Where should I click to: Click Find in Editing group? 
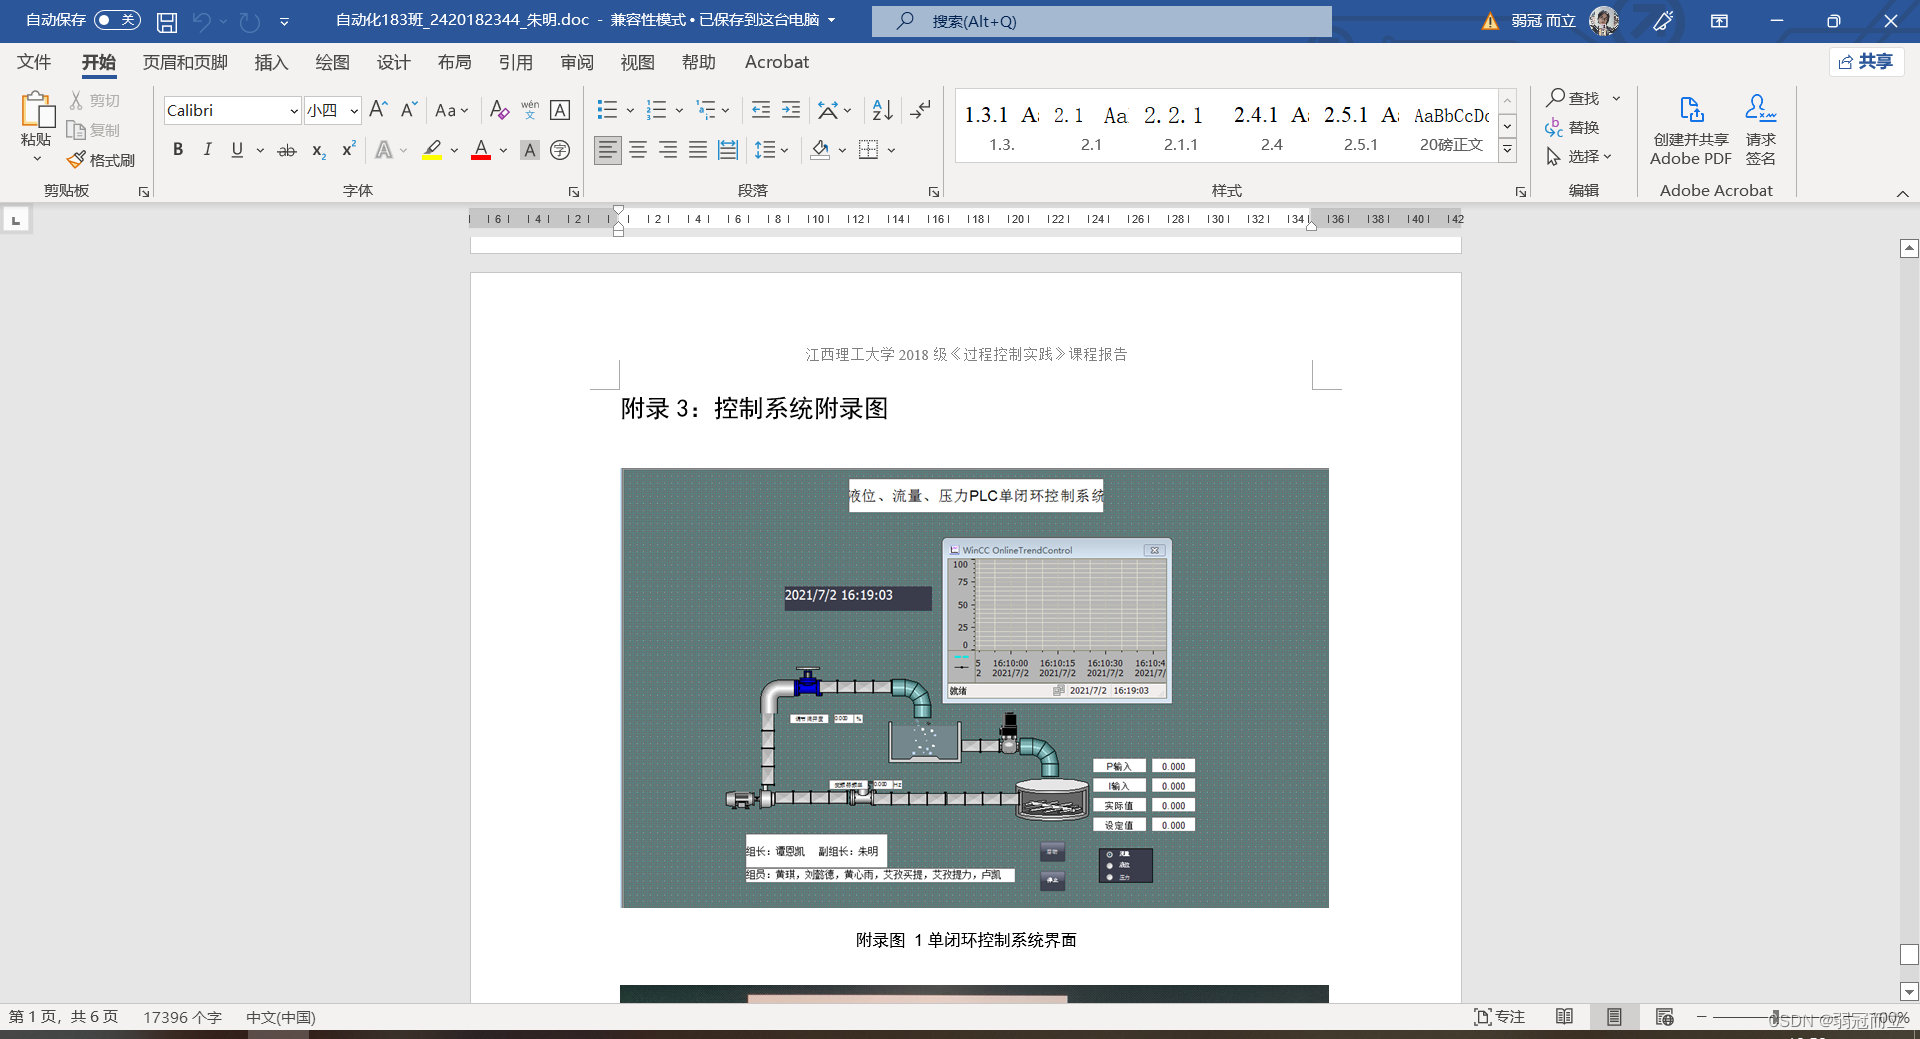click(x=1574, y=98)
